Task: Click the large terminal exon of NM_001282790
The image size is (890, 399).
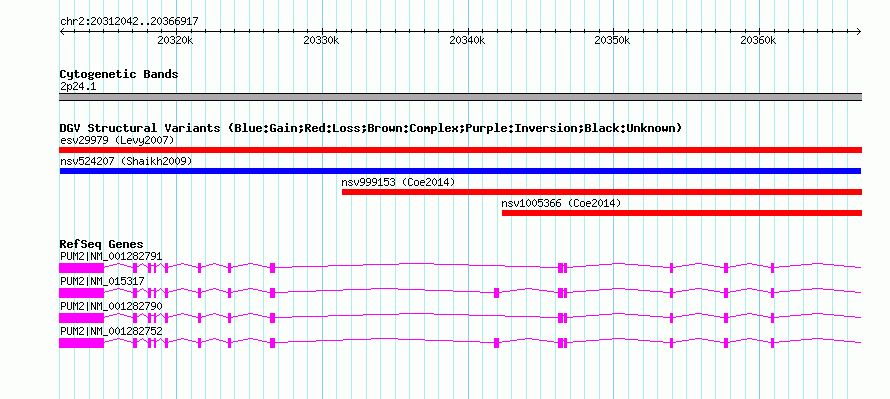Action: tap(82, 318)
